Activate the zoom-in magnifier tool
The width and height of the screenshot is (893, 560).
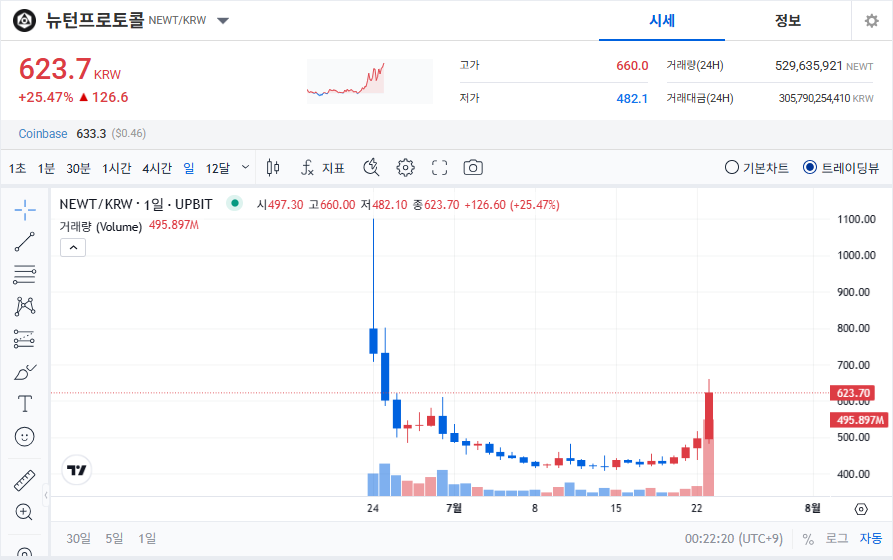click(x=24, y=512)
